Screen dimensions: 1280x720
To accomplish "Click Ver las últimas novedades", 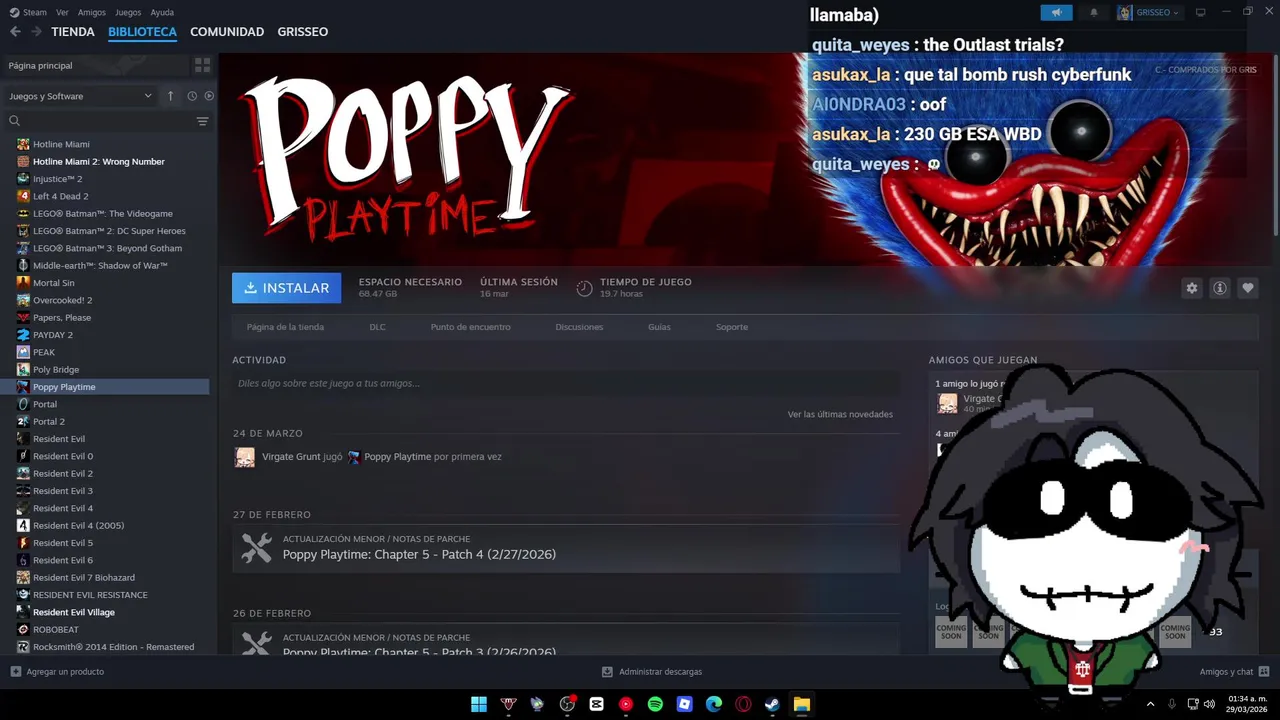I will coord(840,414).
